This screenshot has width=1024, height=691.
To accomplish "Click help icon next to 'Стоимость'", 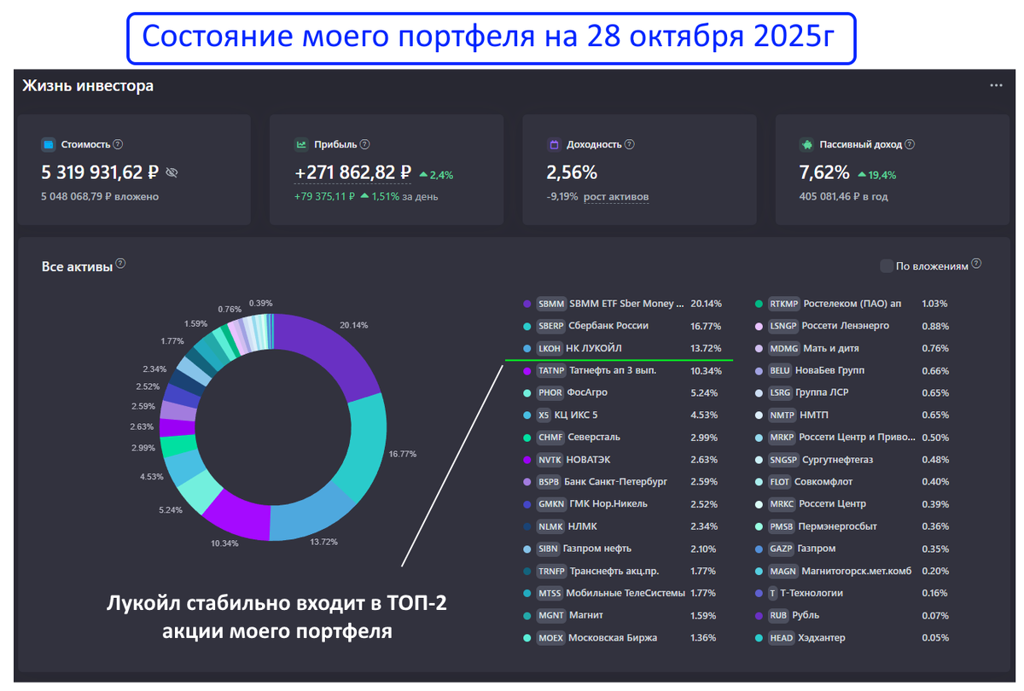I will click(118, 145).
